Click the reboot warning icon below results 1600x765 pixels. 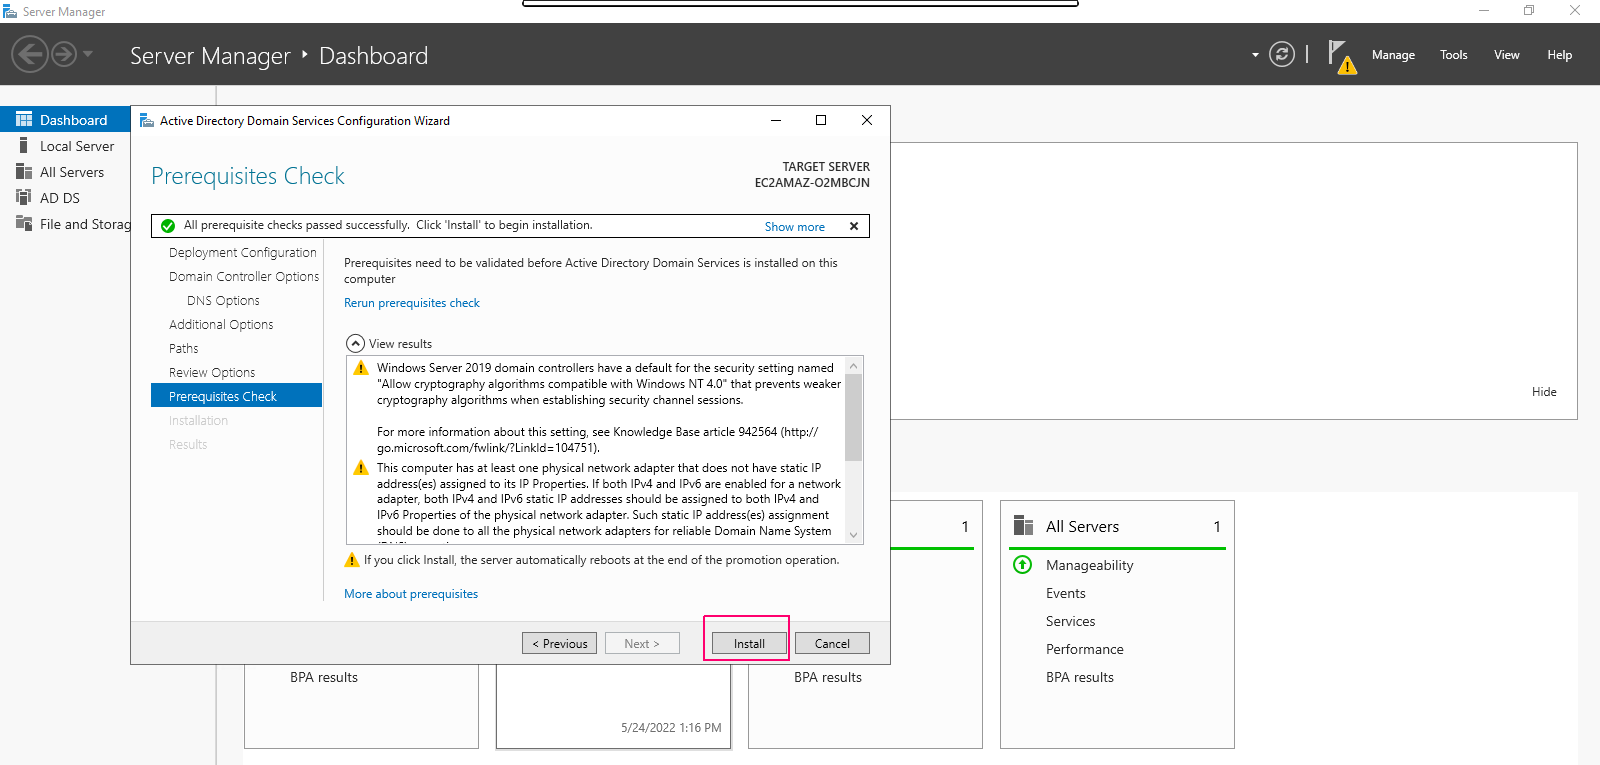pos(351,560)
